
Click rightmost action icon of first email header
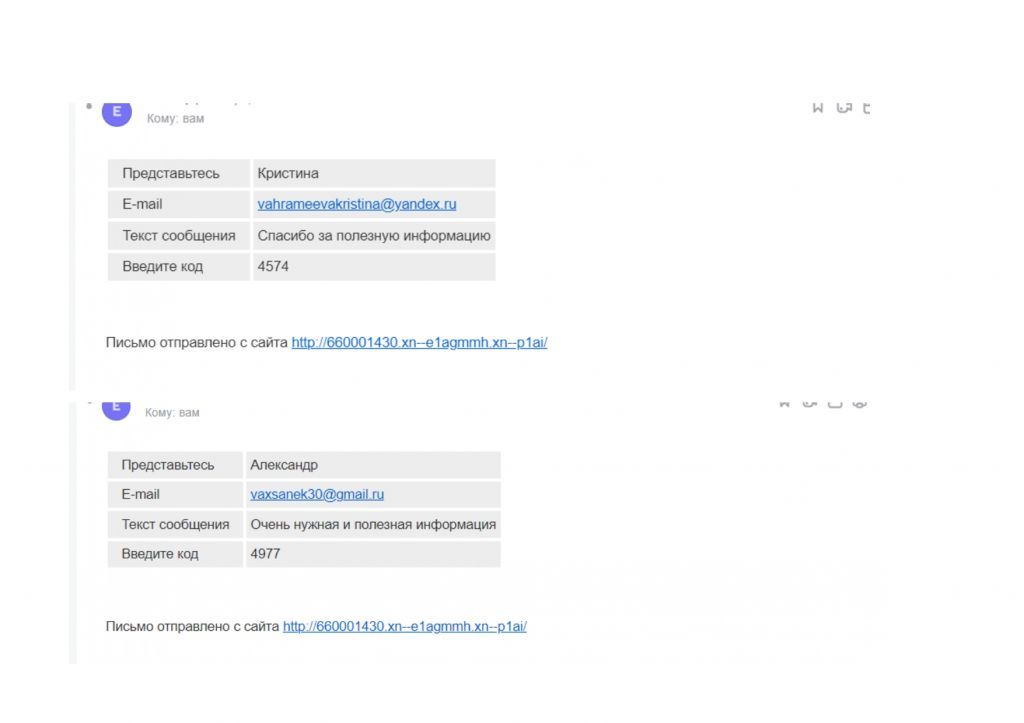pos(866,108)
